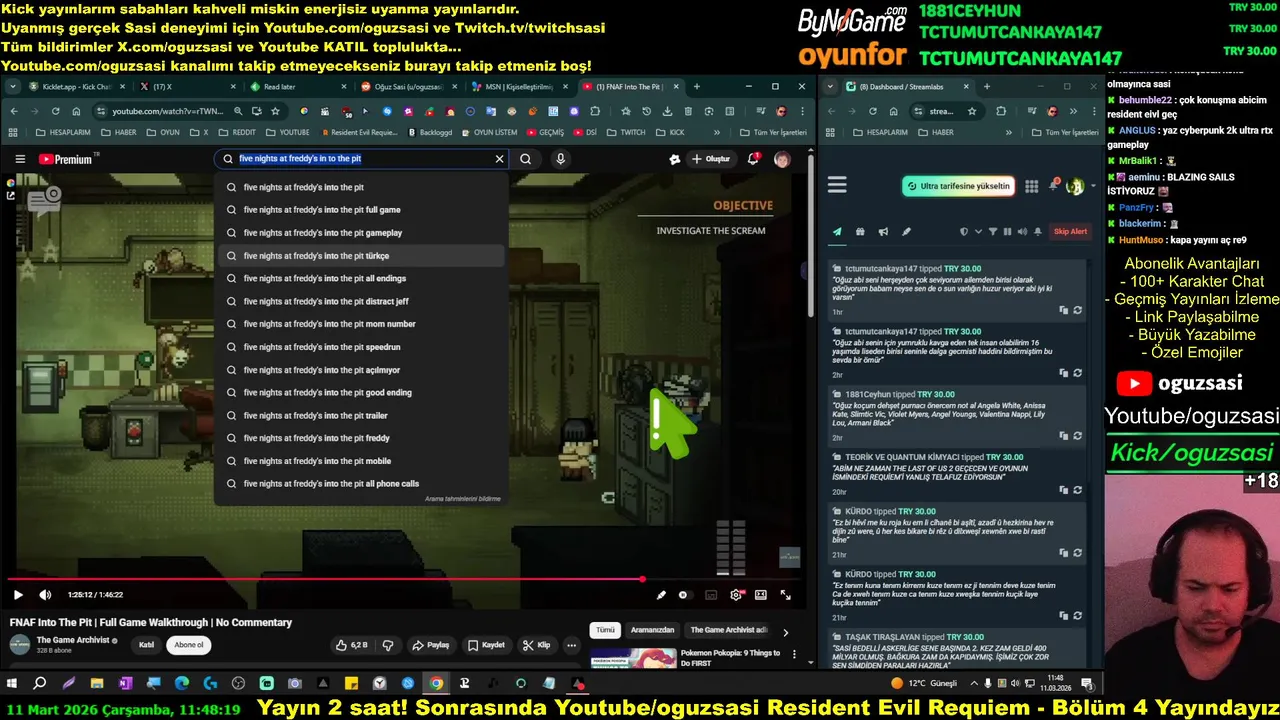Open YouTube account avatar menu

(782, 159)
